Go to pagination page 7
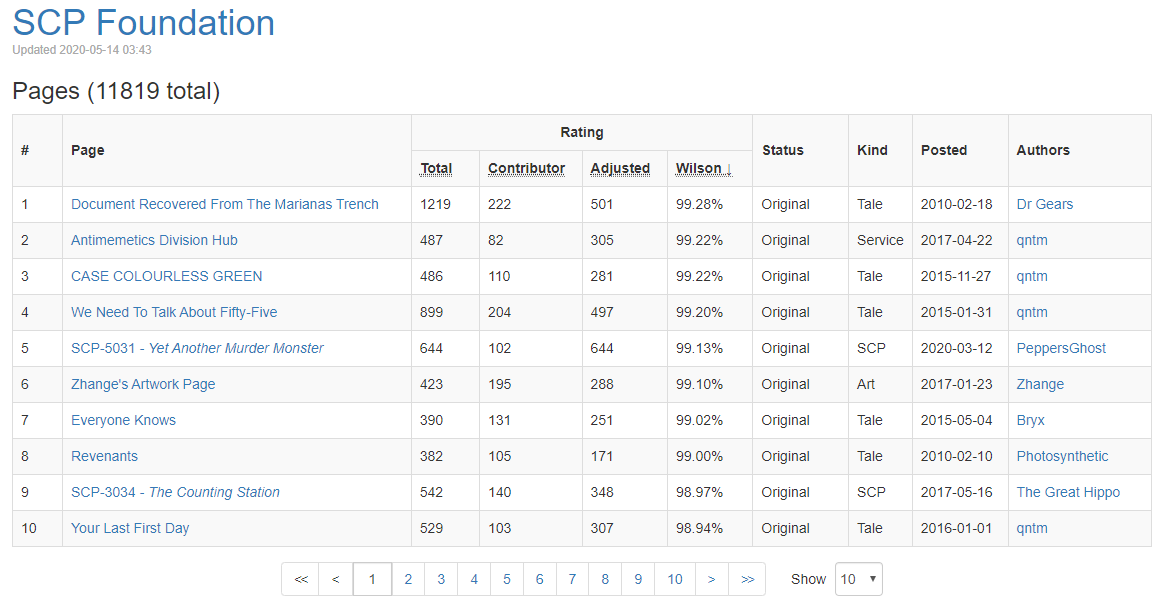Image resolution: width=1161 pixels, height=604 pixels. coord(572,579)
